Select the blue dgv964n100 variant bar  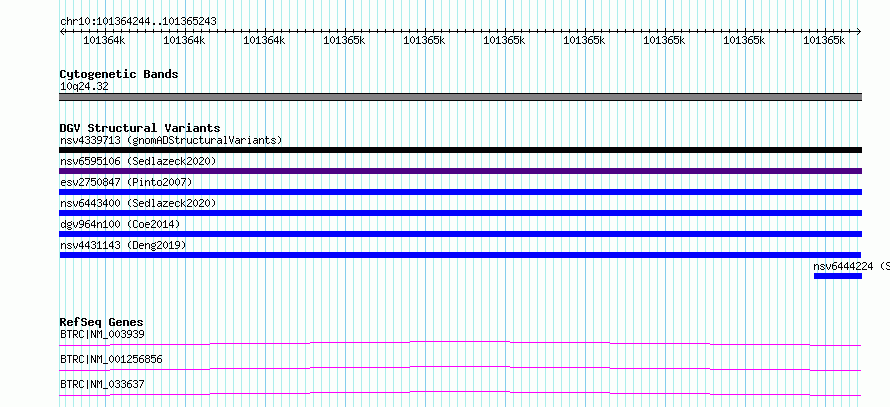pyautogui.click(x=461, y=234)
